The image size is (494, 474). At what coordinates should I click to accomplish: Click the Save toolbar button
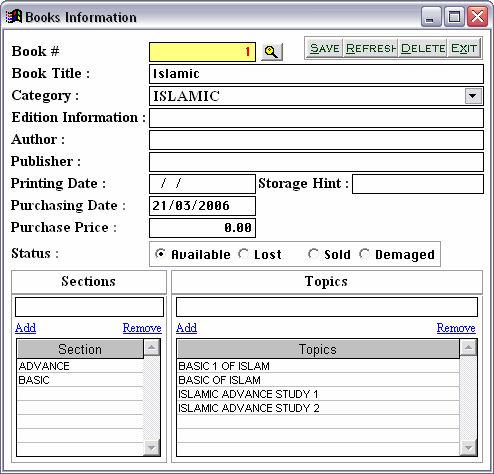tap(324, 49)
